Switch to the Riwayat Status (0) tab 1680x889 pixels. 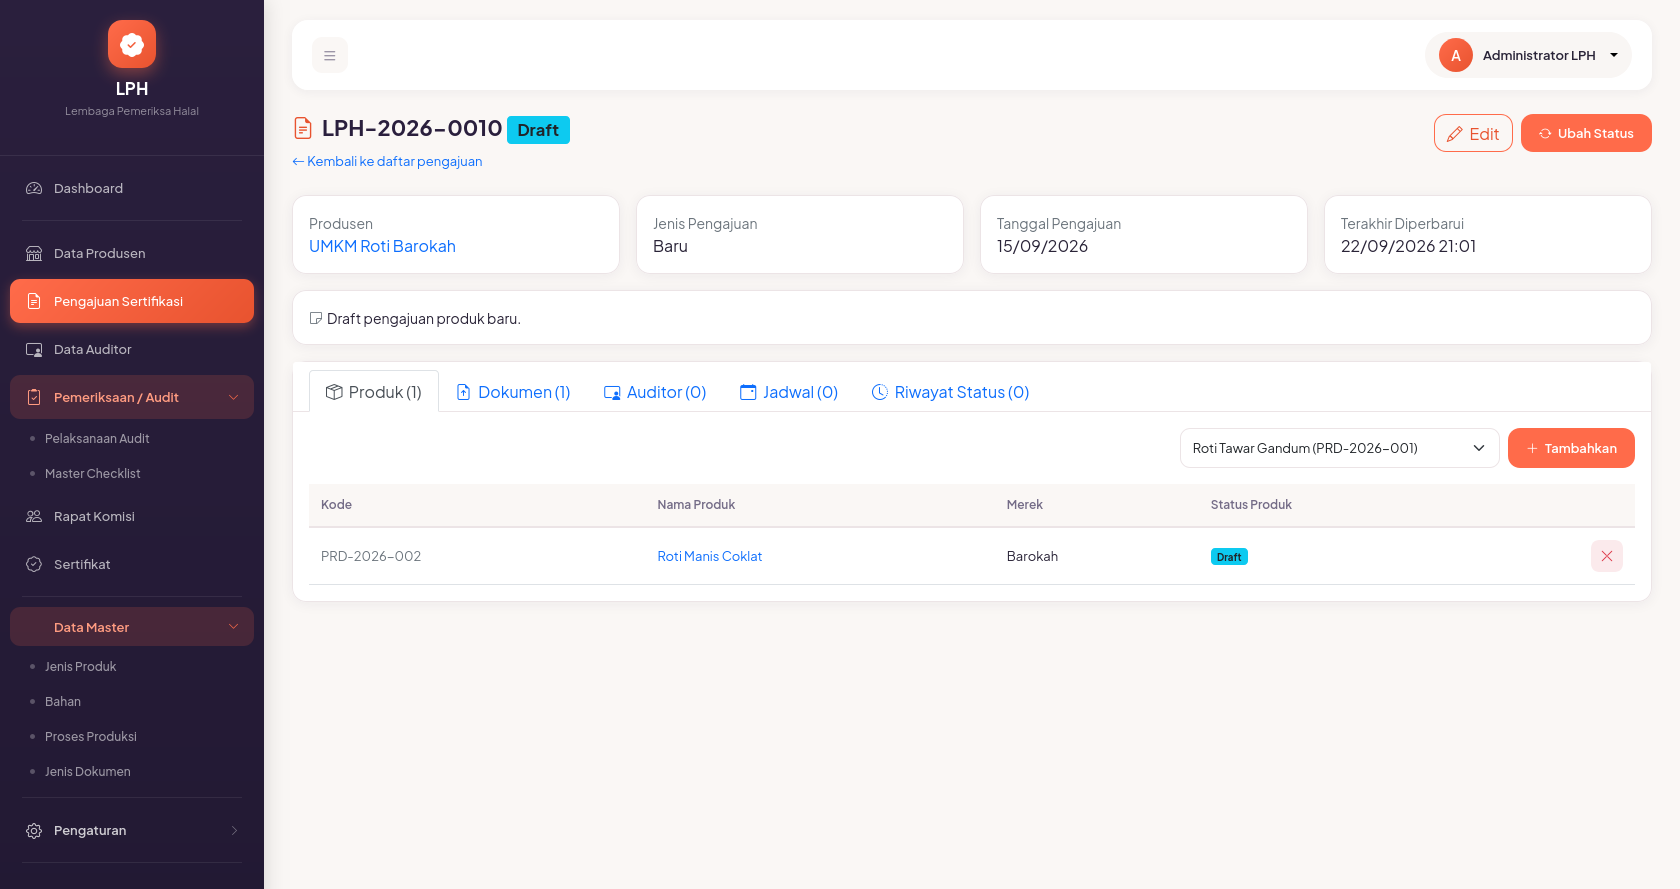click(x=950, y=392)
